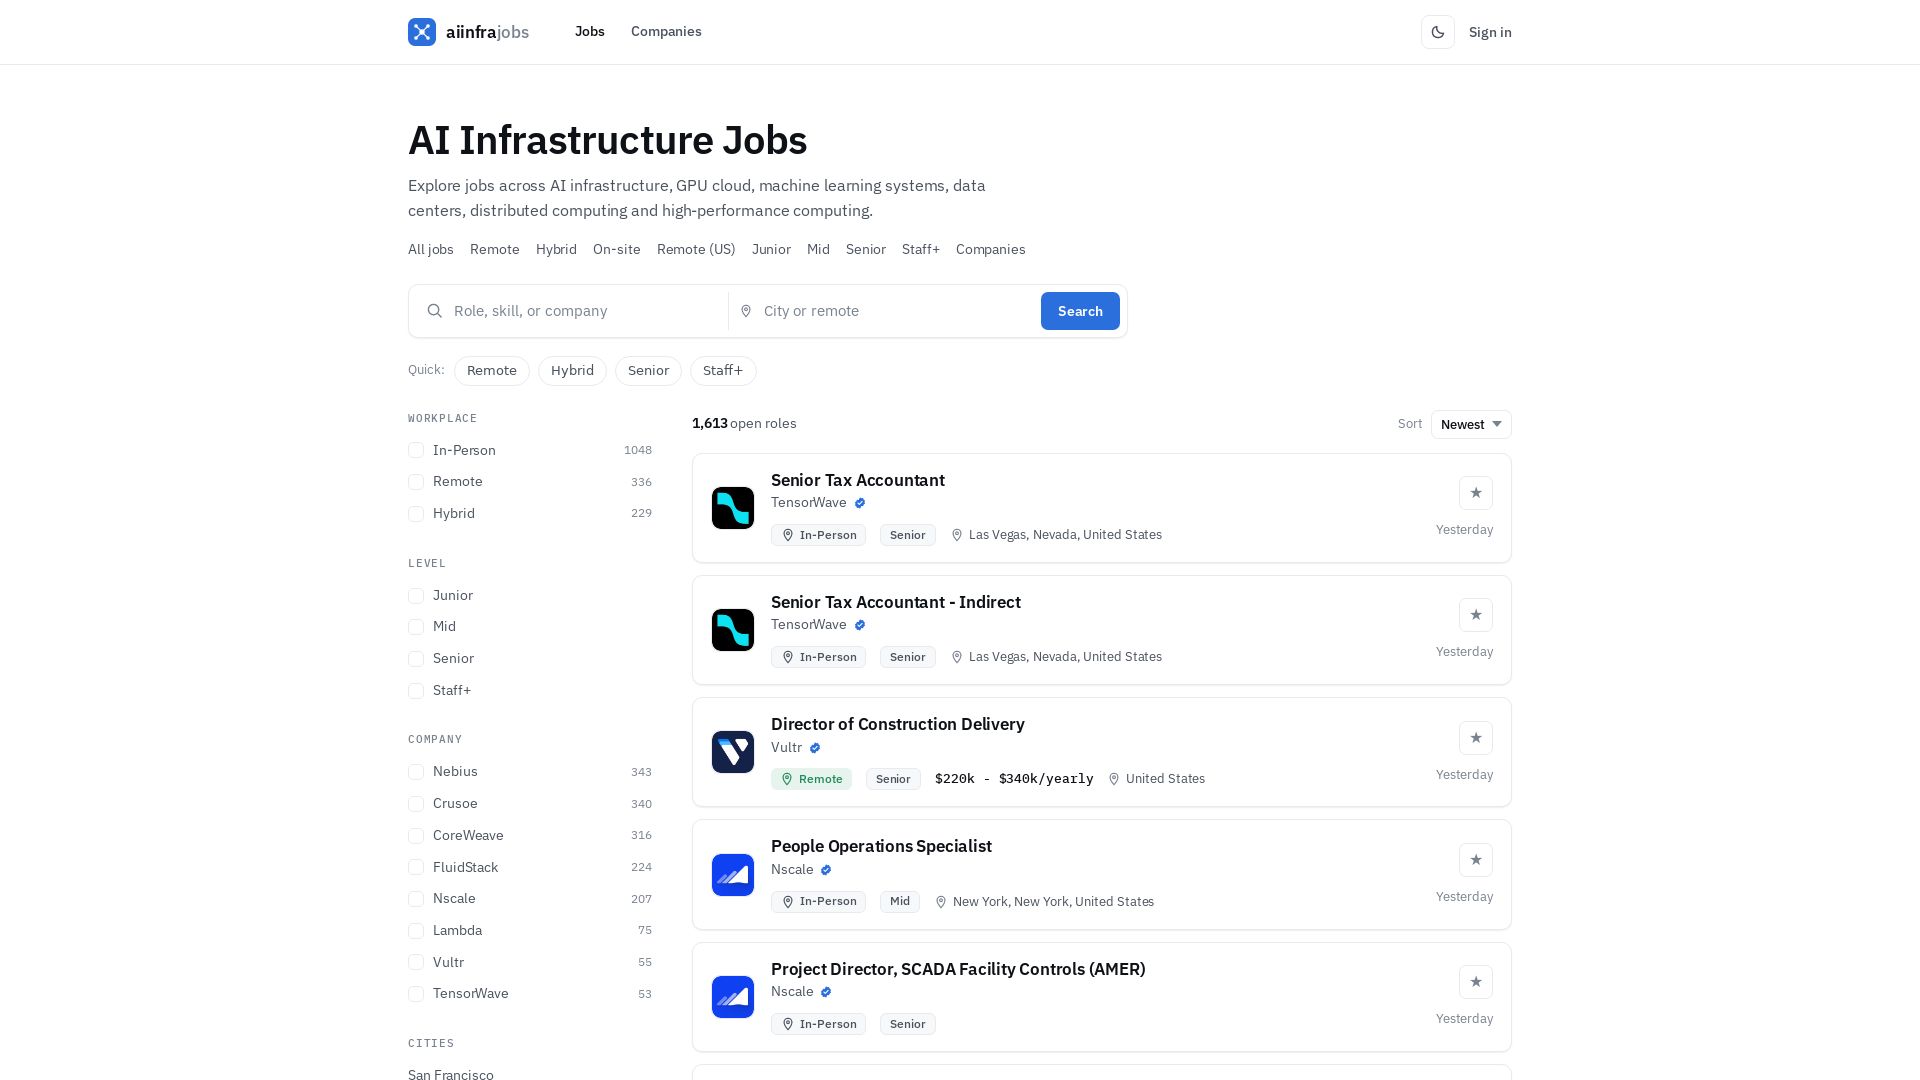Open the Companies nav item in header
This screenshot has width=1920, height=1080.
click(666, 32)
